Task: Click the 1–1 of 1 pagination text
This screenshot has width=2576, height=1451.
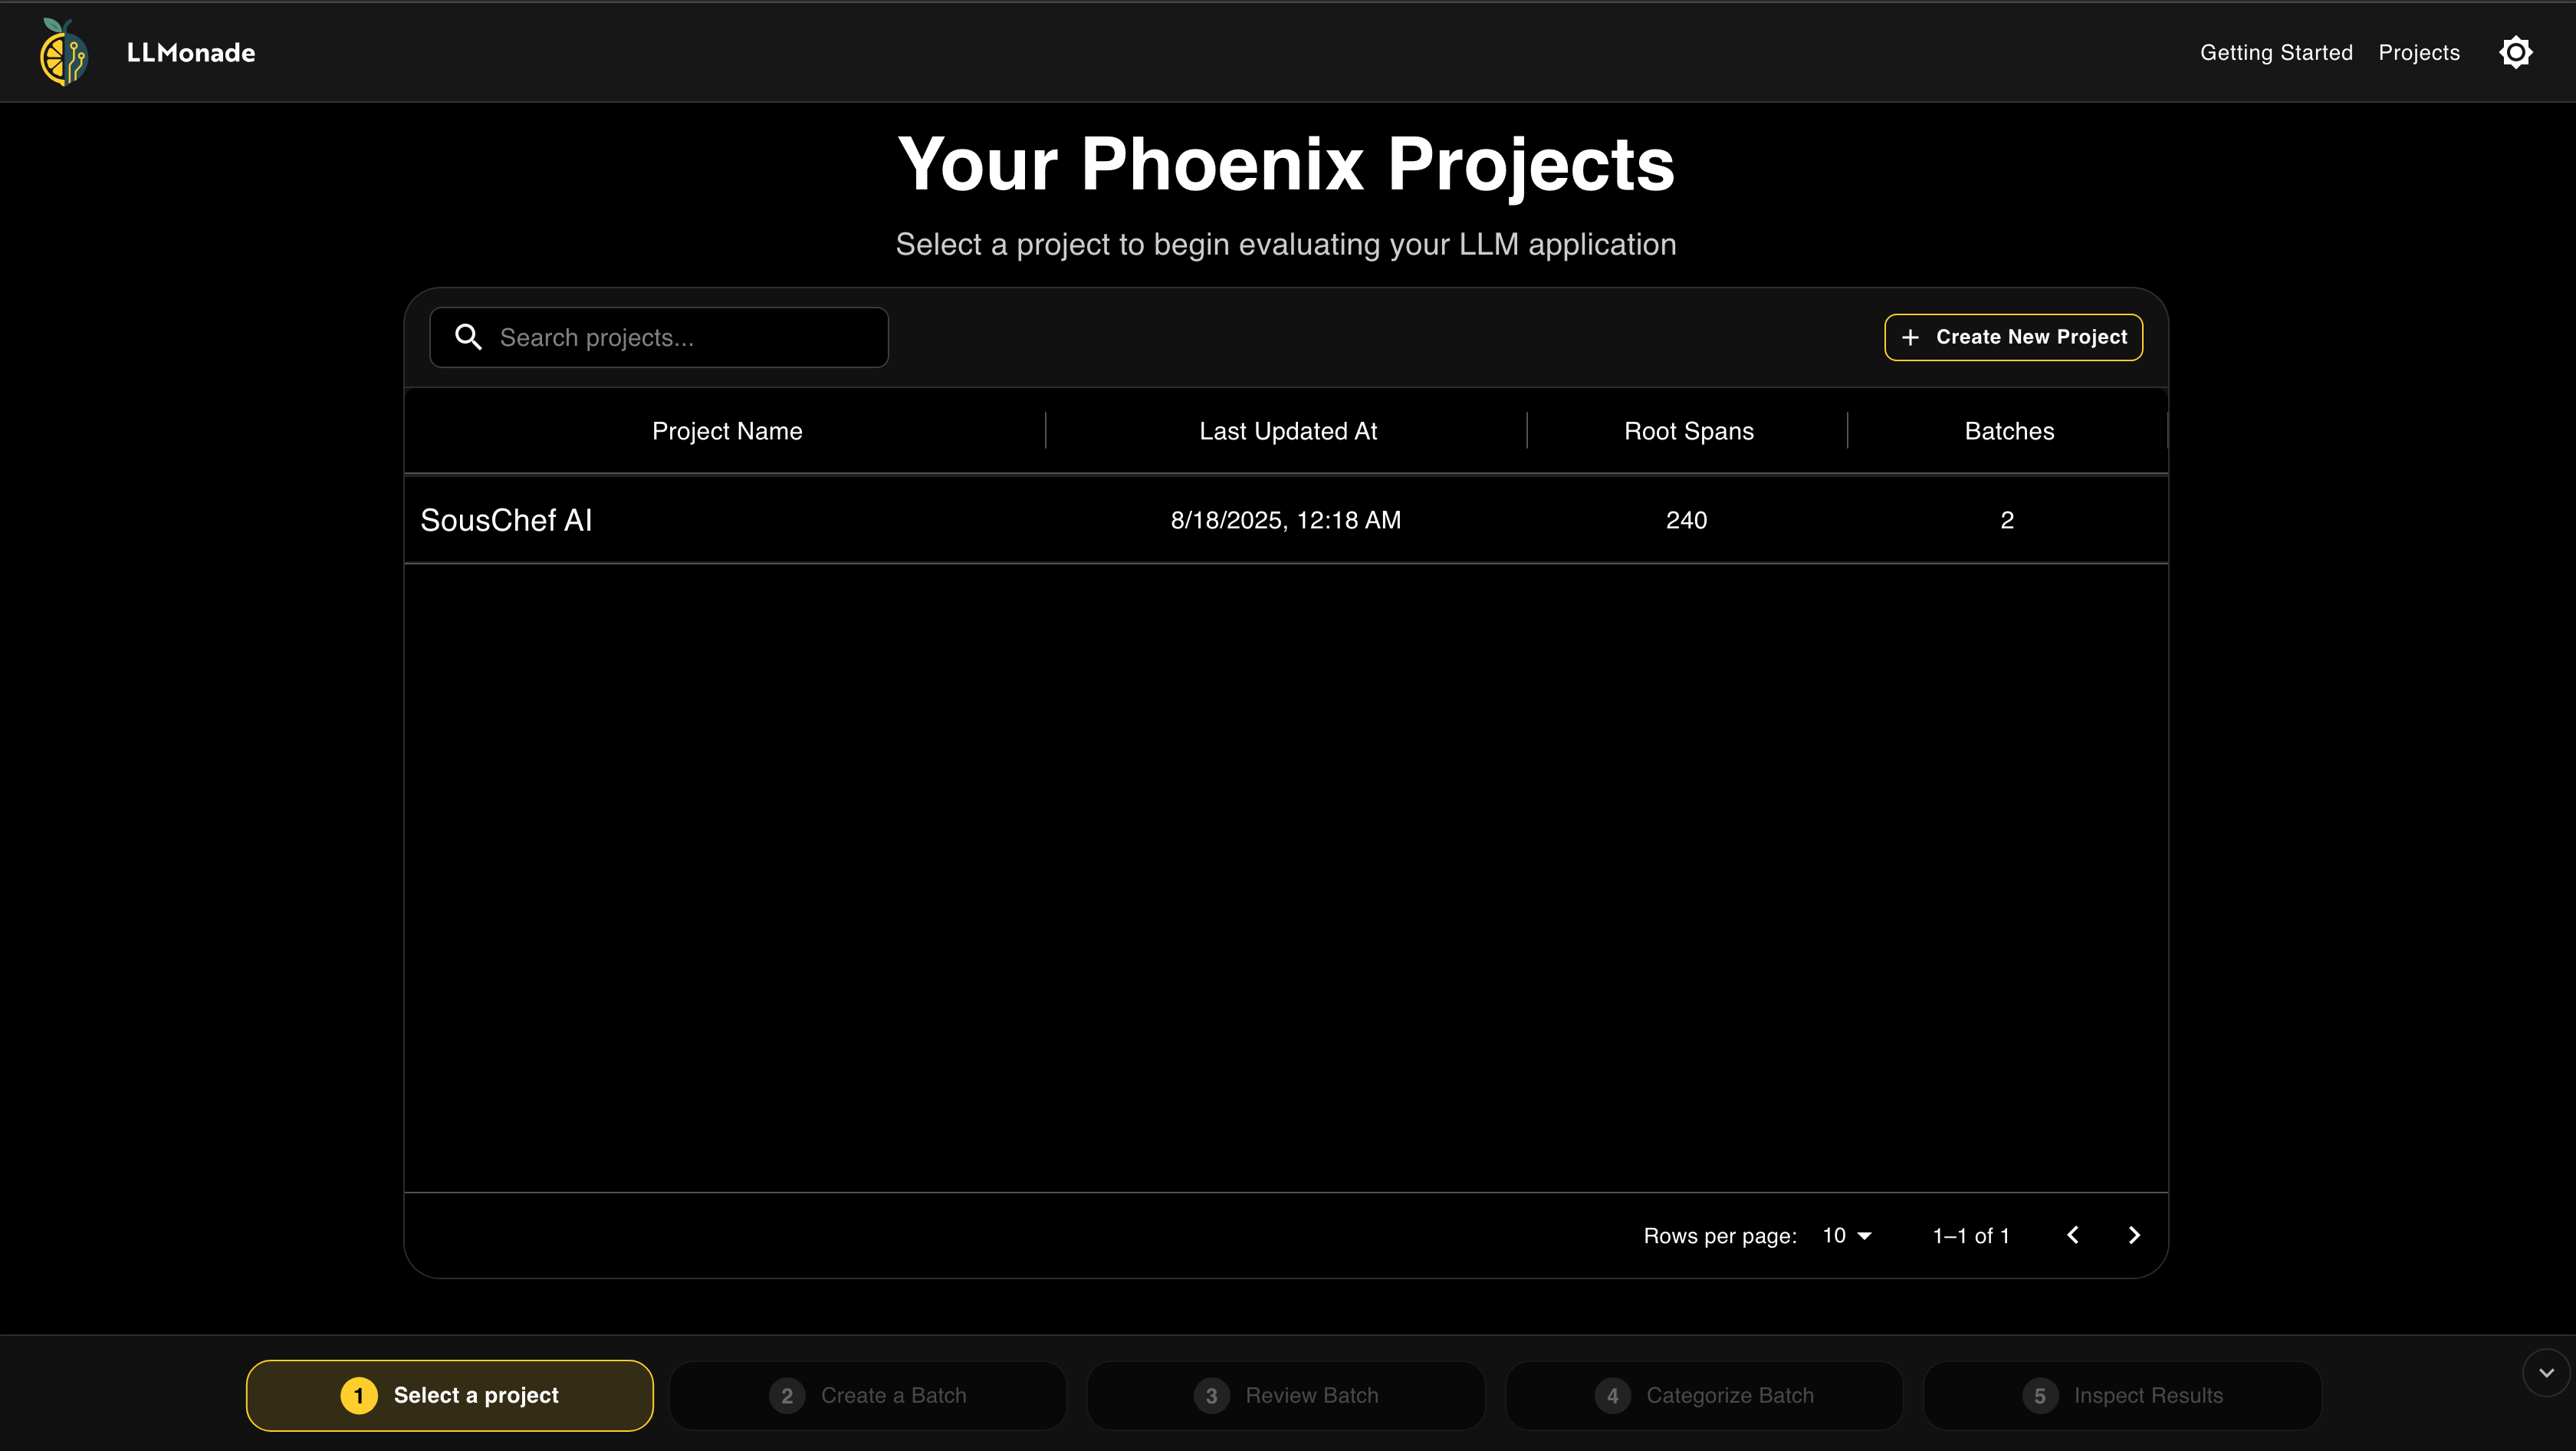Action: click(1971, 1236)
